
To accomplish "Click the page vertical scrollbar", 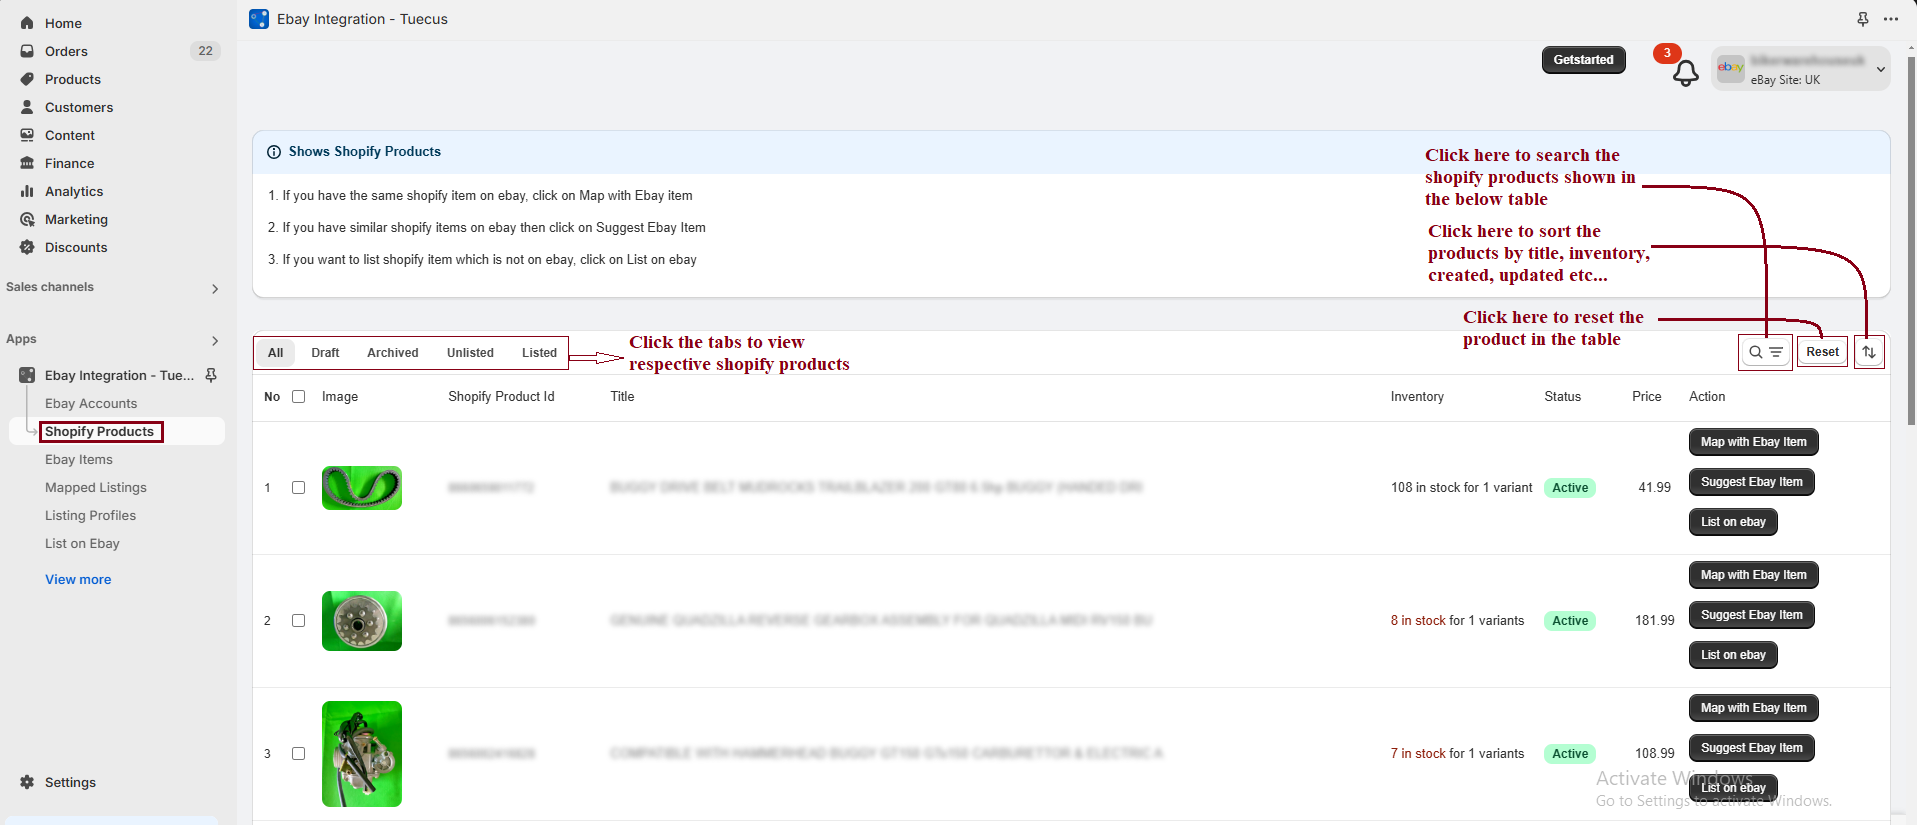I will point(1912,240).
